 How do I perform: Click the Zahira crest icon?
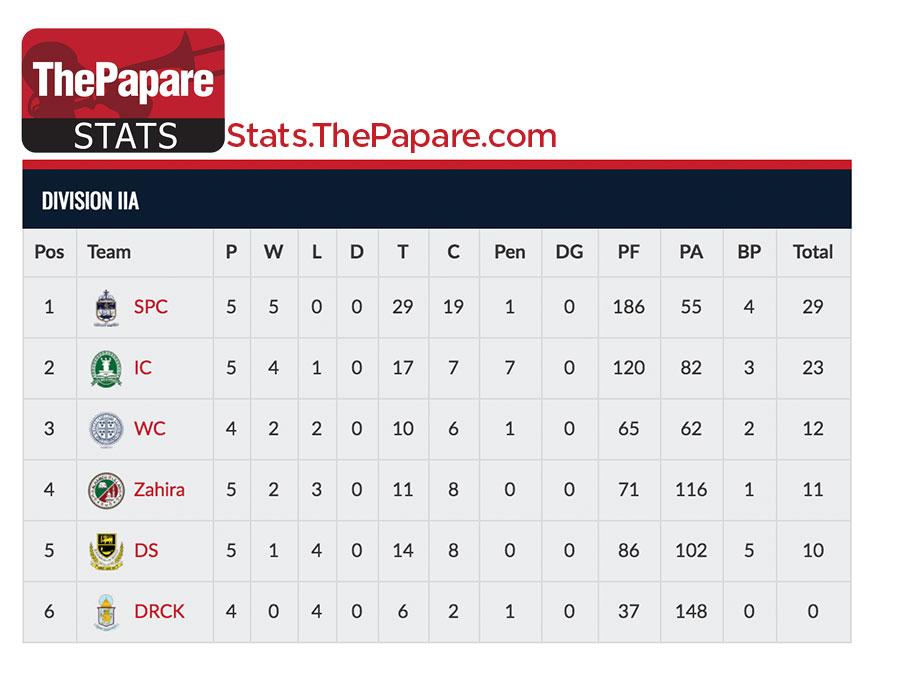[106, 491]
